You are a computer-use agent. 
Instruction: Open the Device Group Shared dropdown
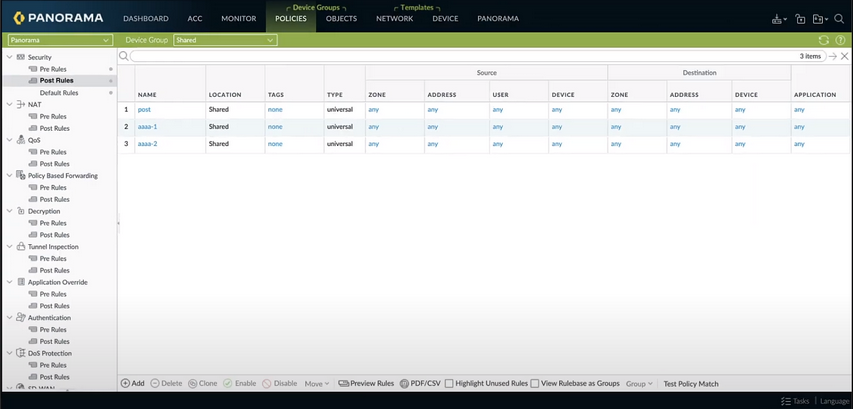pos(226,40)
